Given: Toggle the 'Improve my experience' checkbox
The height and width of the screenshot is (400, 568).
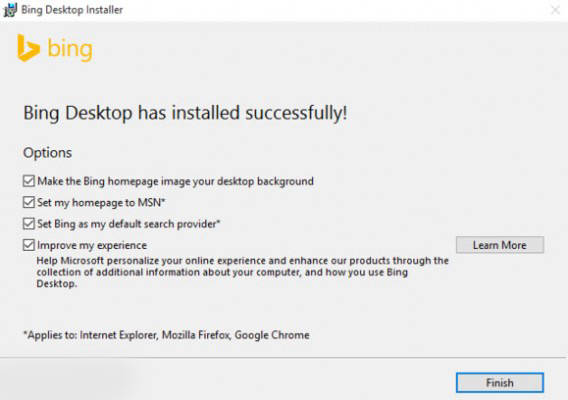Looking at the screenshot, I should (29, 245).
